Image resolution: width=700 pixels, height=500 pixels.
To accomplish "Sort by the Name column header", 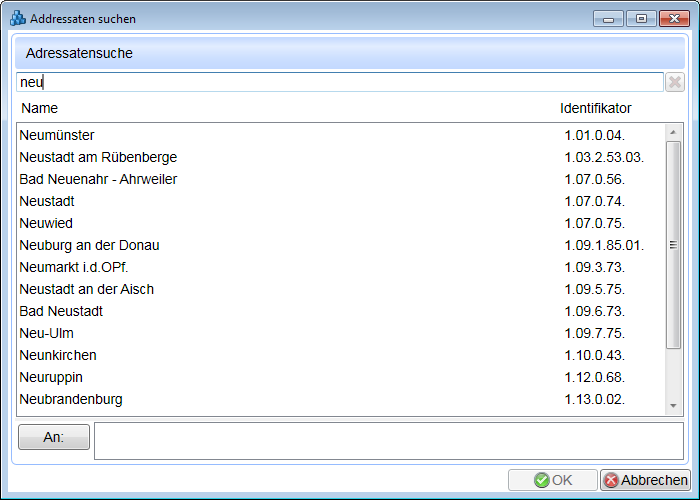I will coord(40,108).
